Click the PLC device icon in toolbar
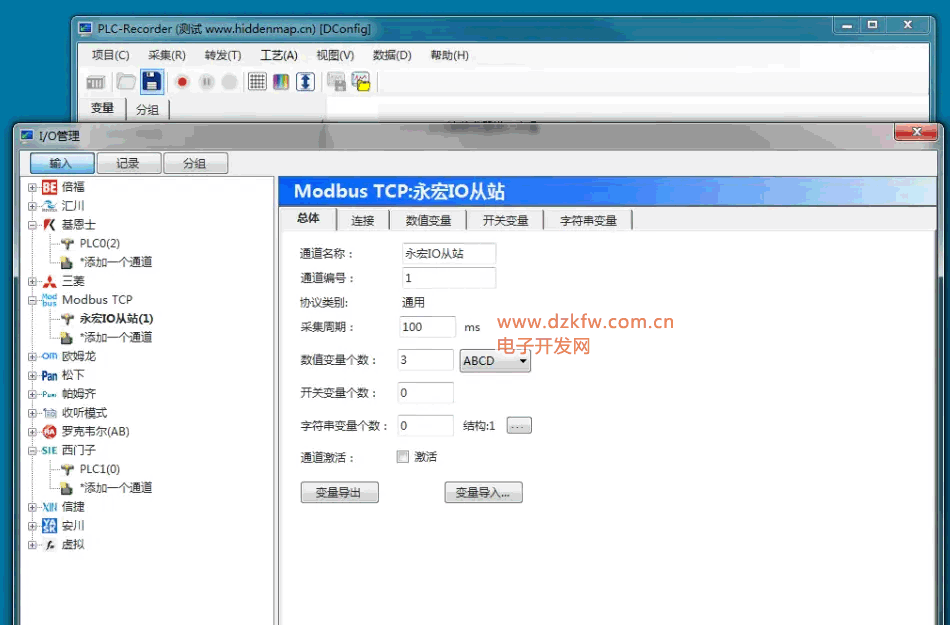Image resolution: width=950 pixels, height=625 pixels. tap(97, 82)
